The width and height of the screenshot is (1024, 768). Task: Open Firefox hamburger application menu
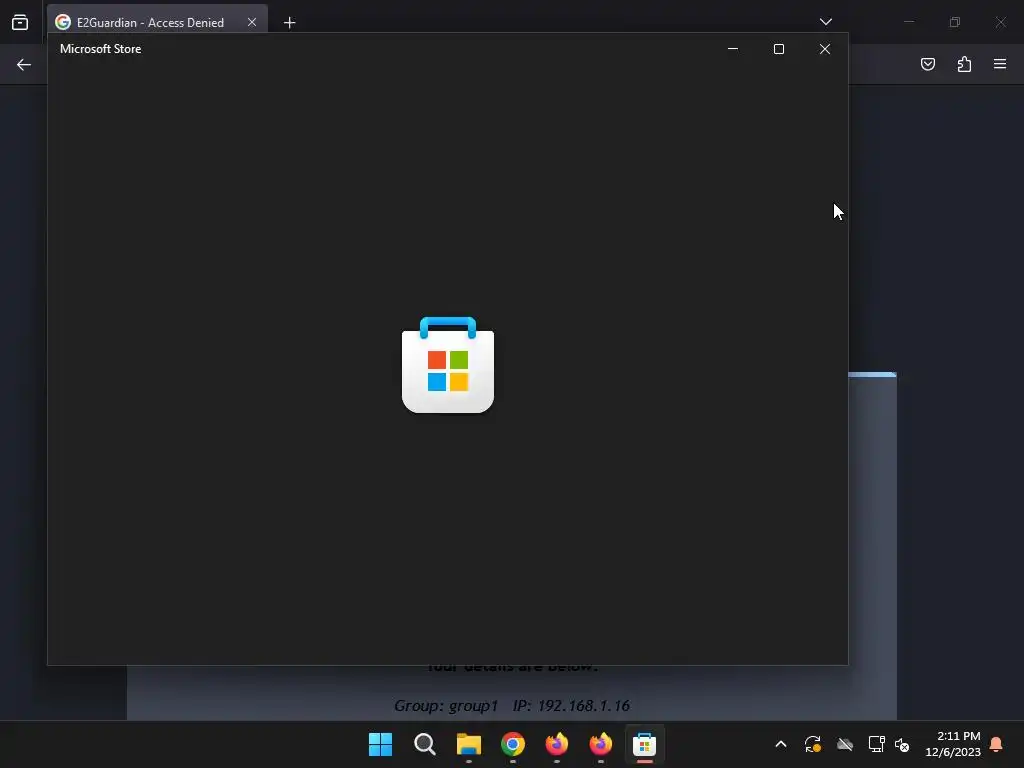coord(1000,64)
